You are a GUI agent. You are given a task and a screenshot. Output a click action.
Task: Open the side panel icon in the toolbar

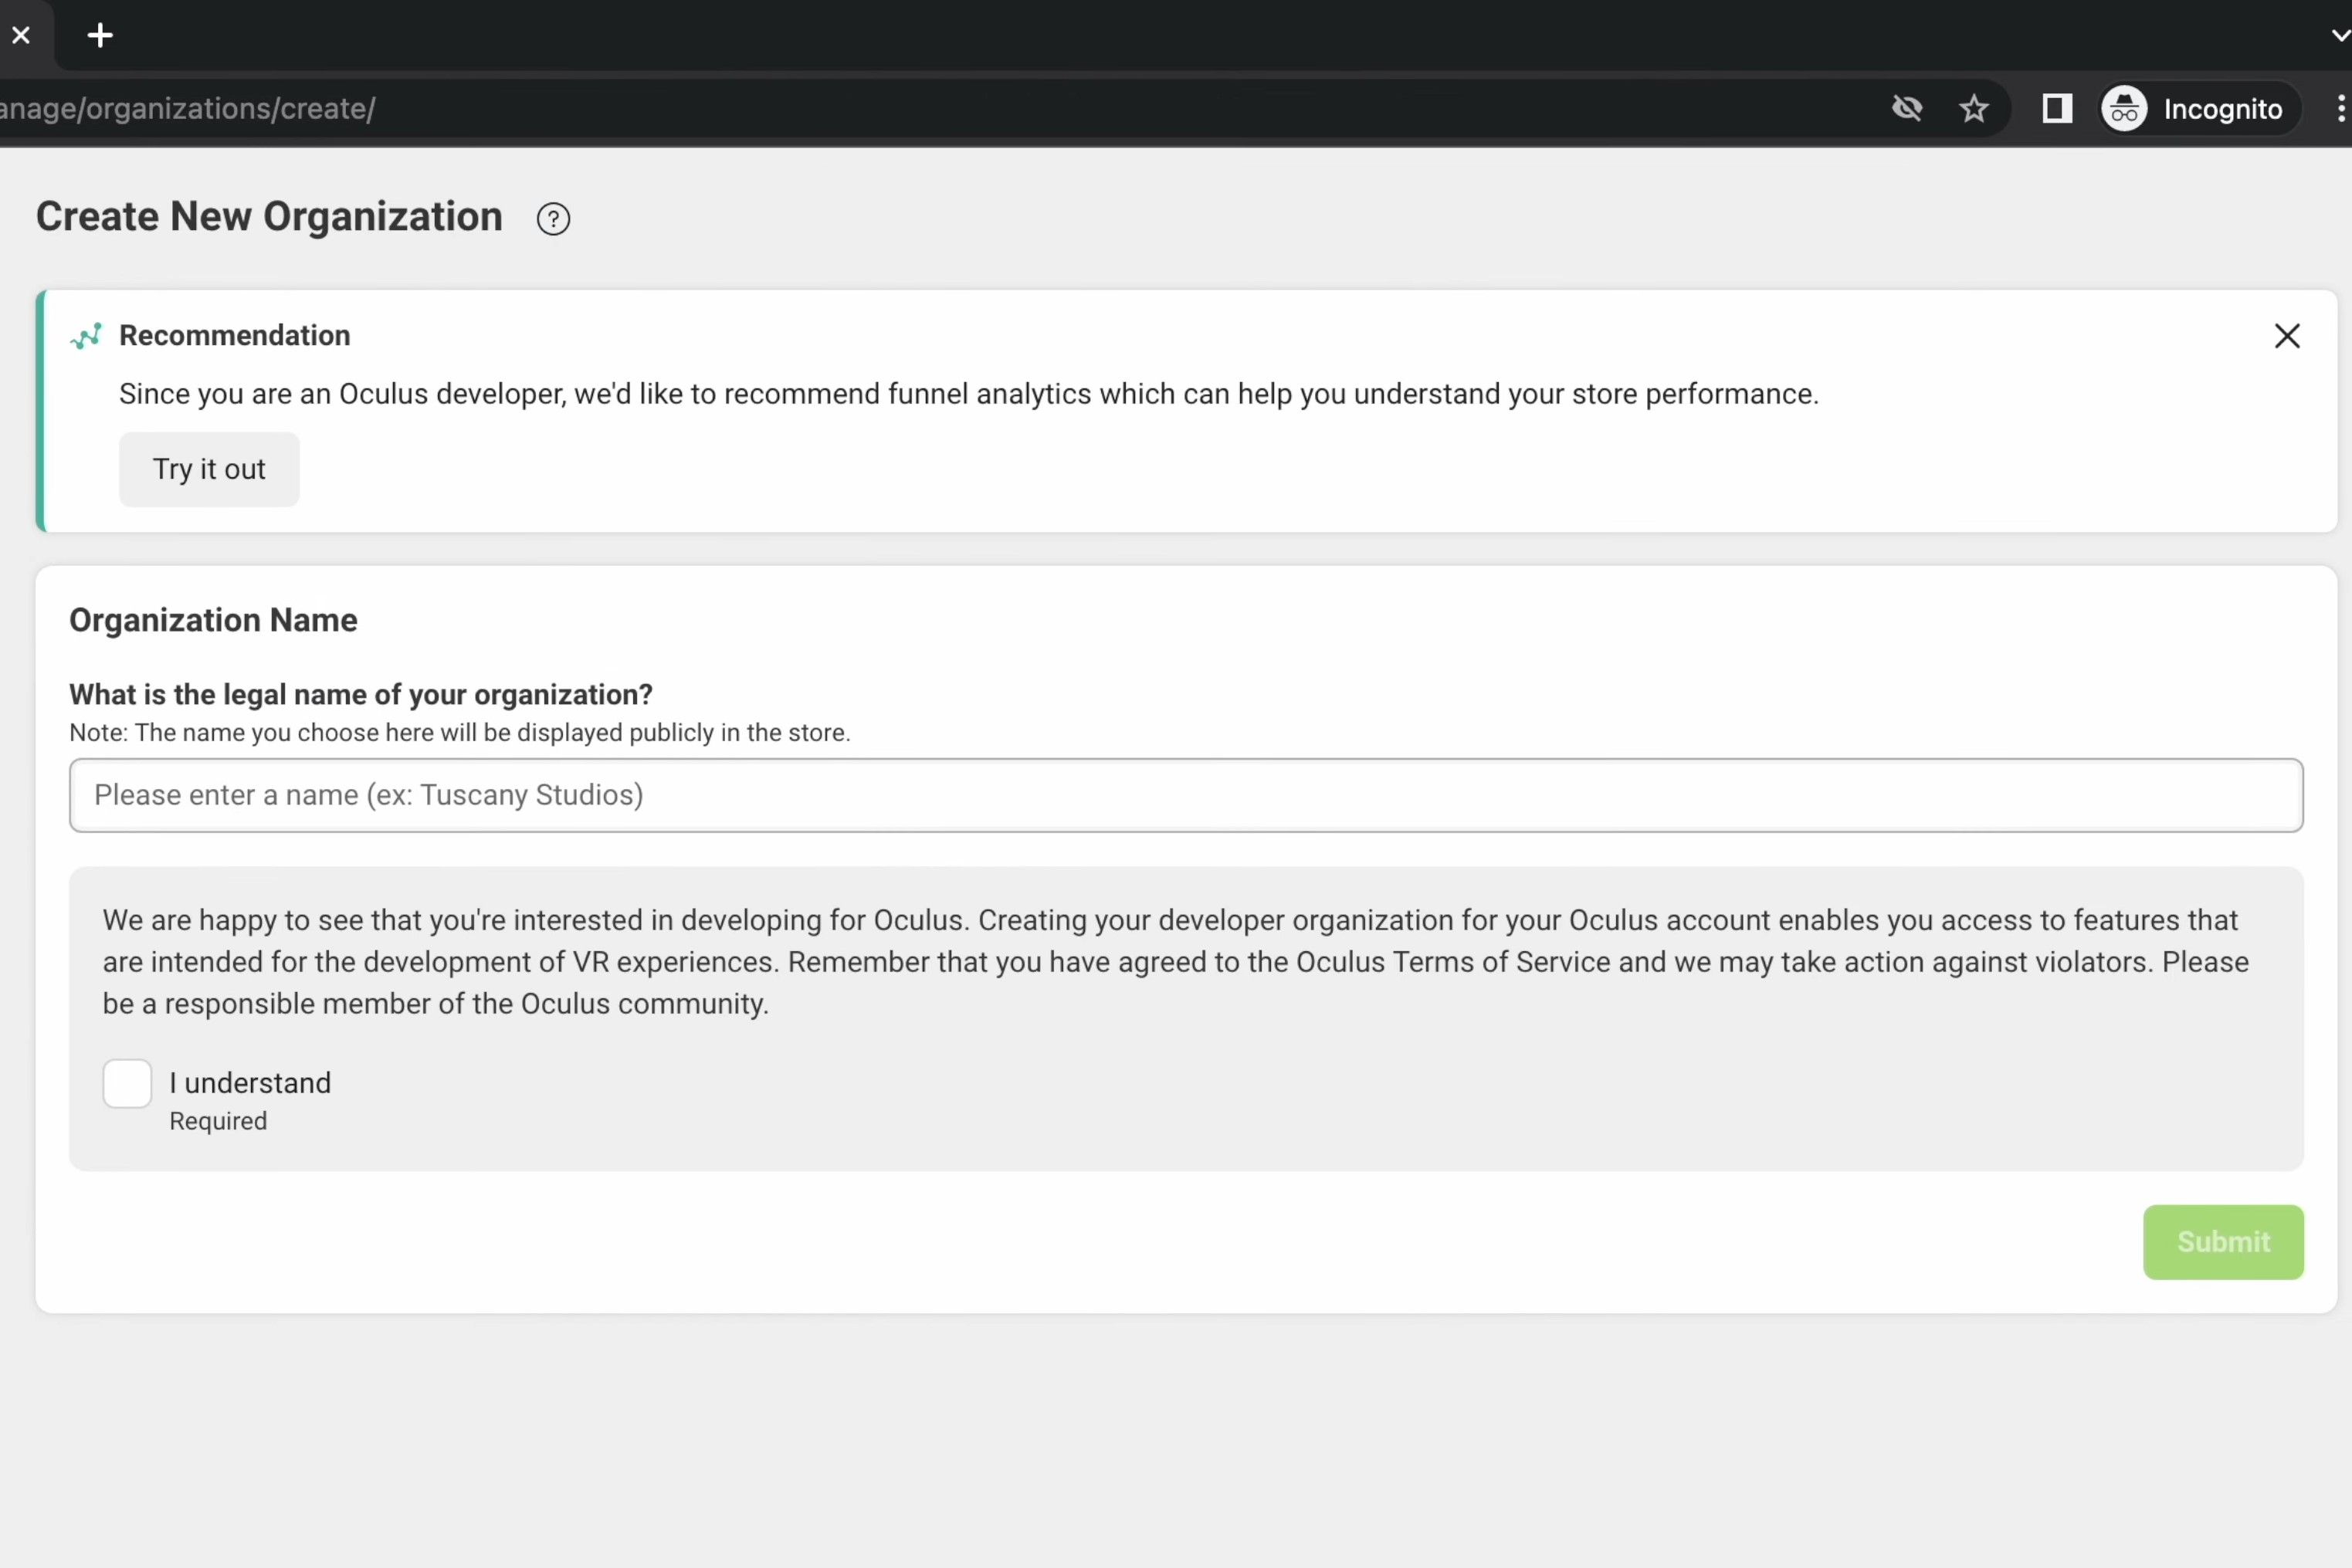pyautogui.click(x=2056, y=108)
